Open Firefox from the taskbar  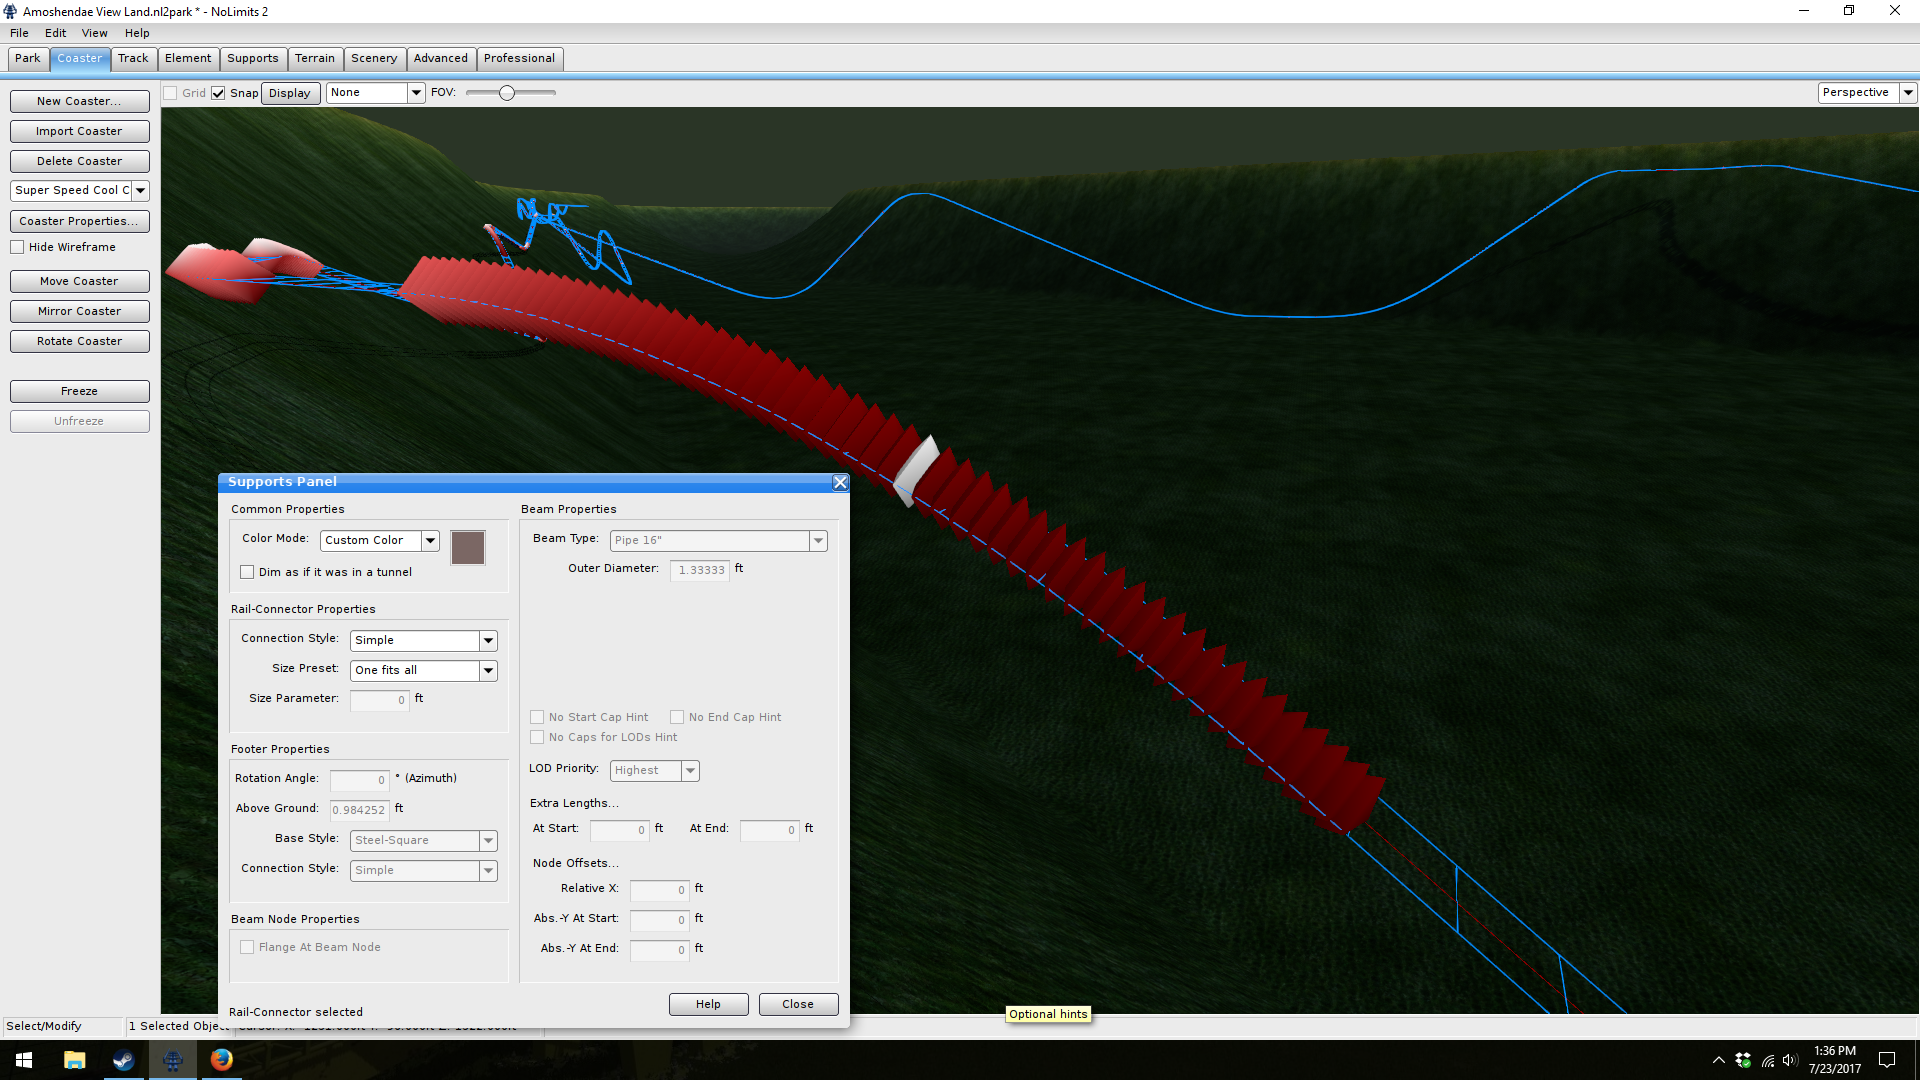(x=221, y=1060)
